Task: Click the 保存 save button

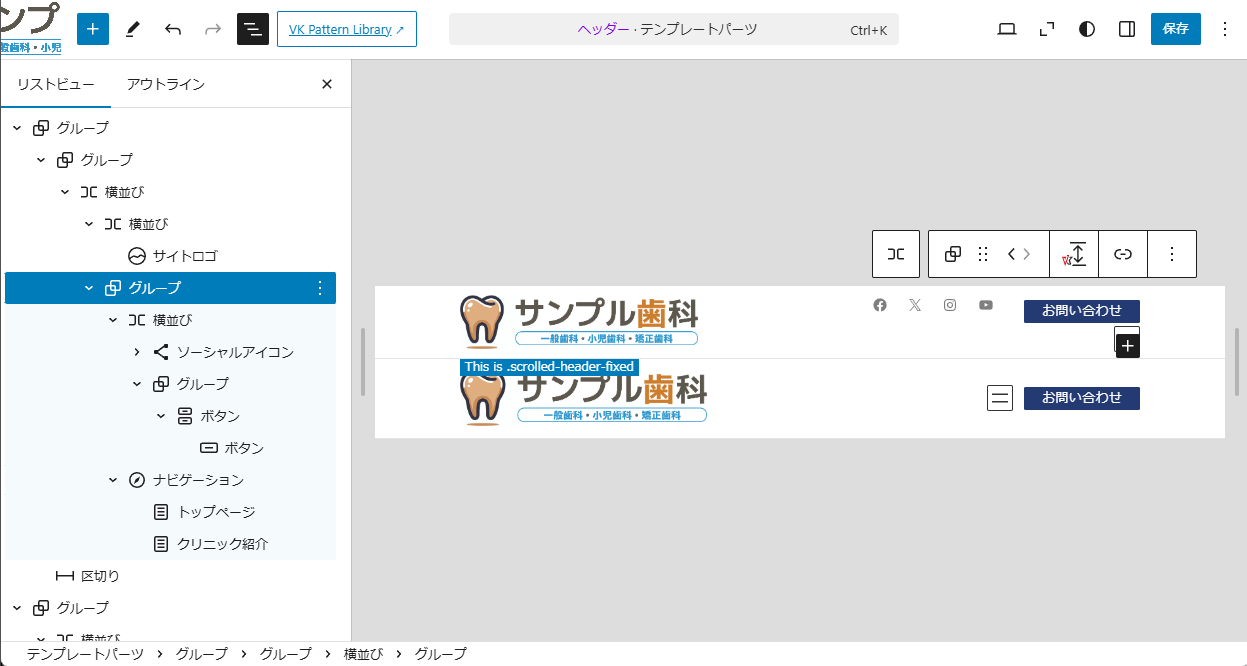Action: (x=1175, y=29)
